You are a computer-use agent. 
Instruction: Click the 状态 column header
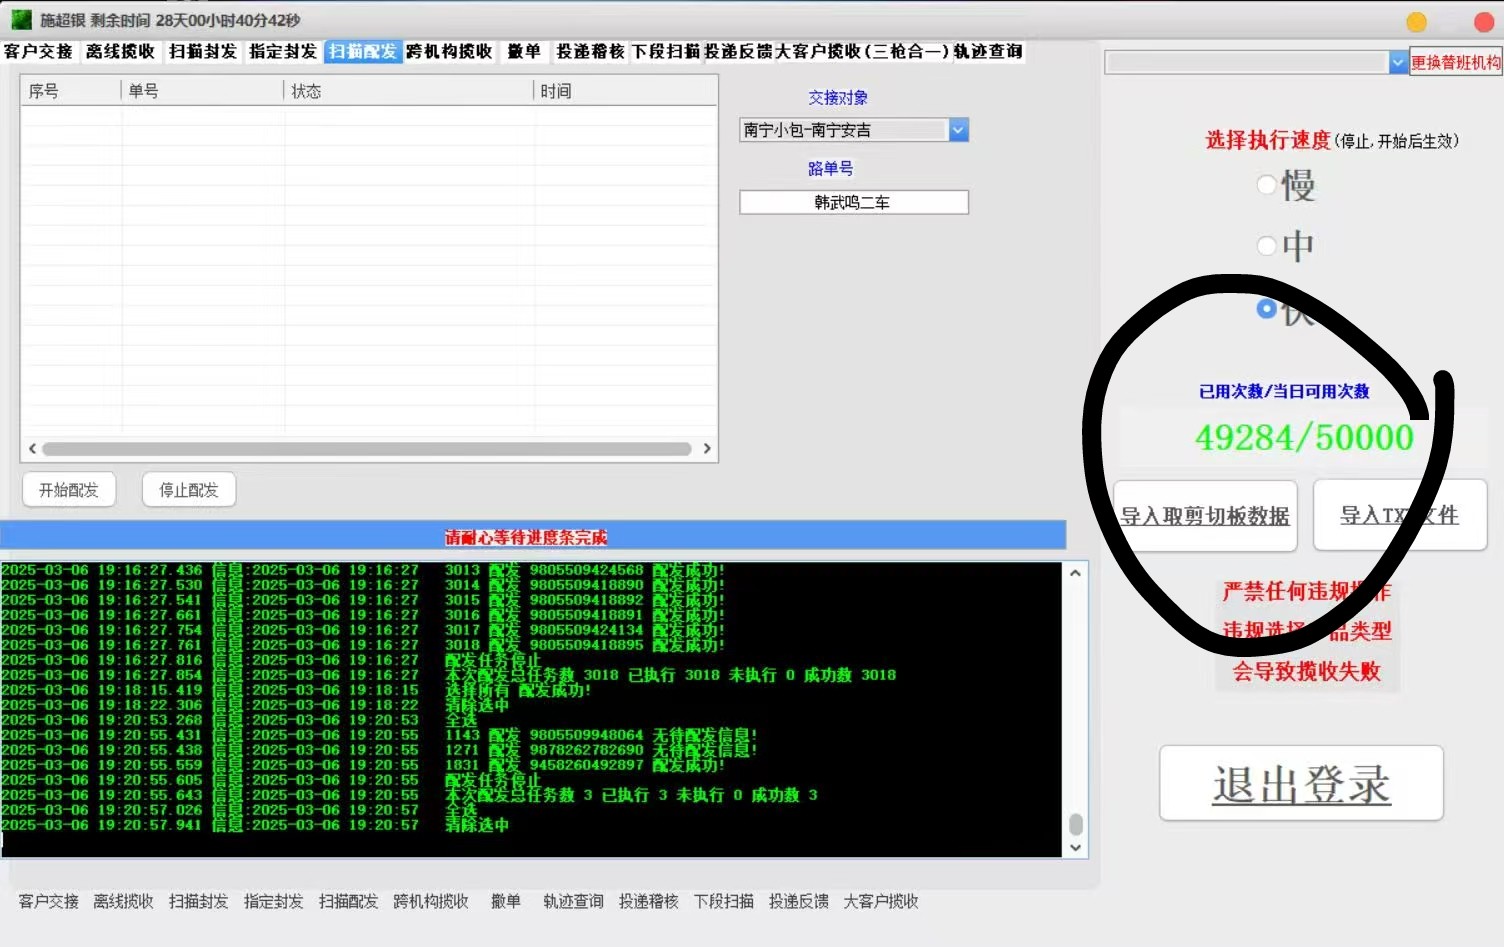(x=409, y=91)
